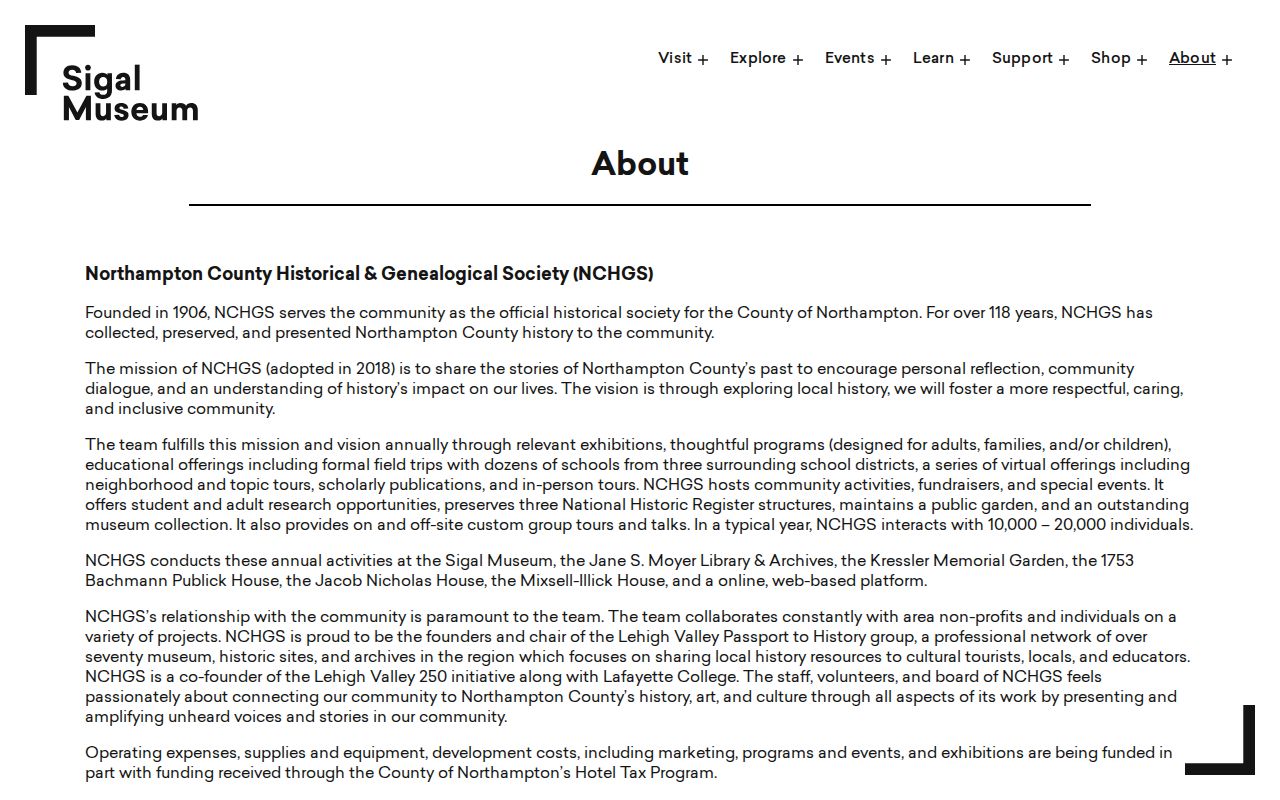Open the Learn menu
This screenshot has width=1280, height=800.
[933, 58]
